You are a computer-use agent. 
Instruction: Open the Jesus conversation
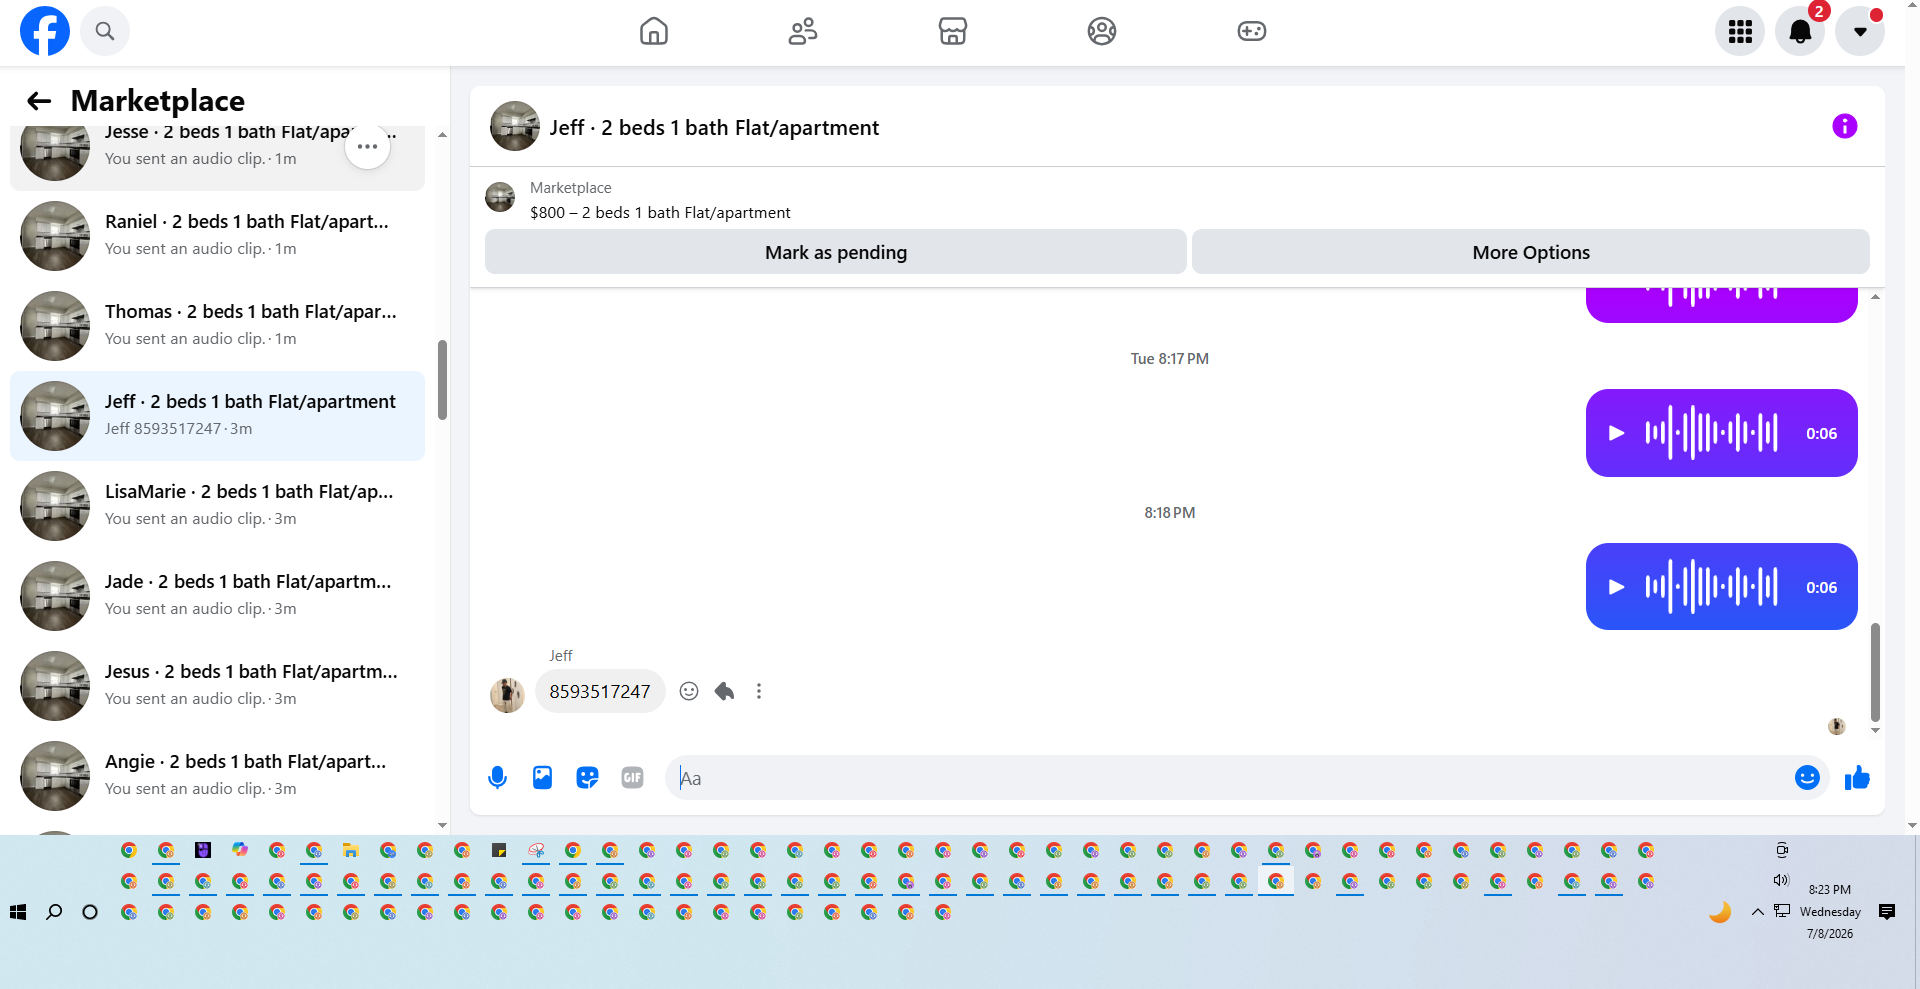coord(217,686)
